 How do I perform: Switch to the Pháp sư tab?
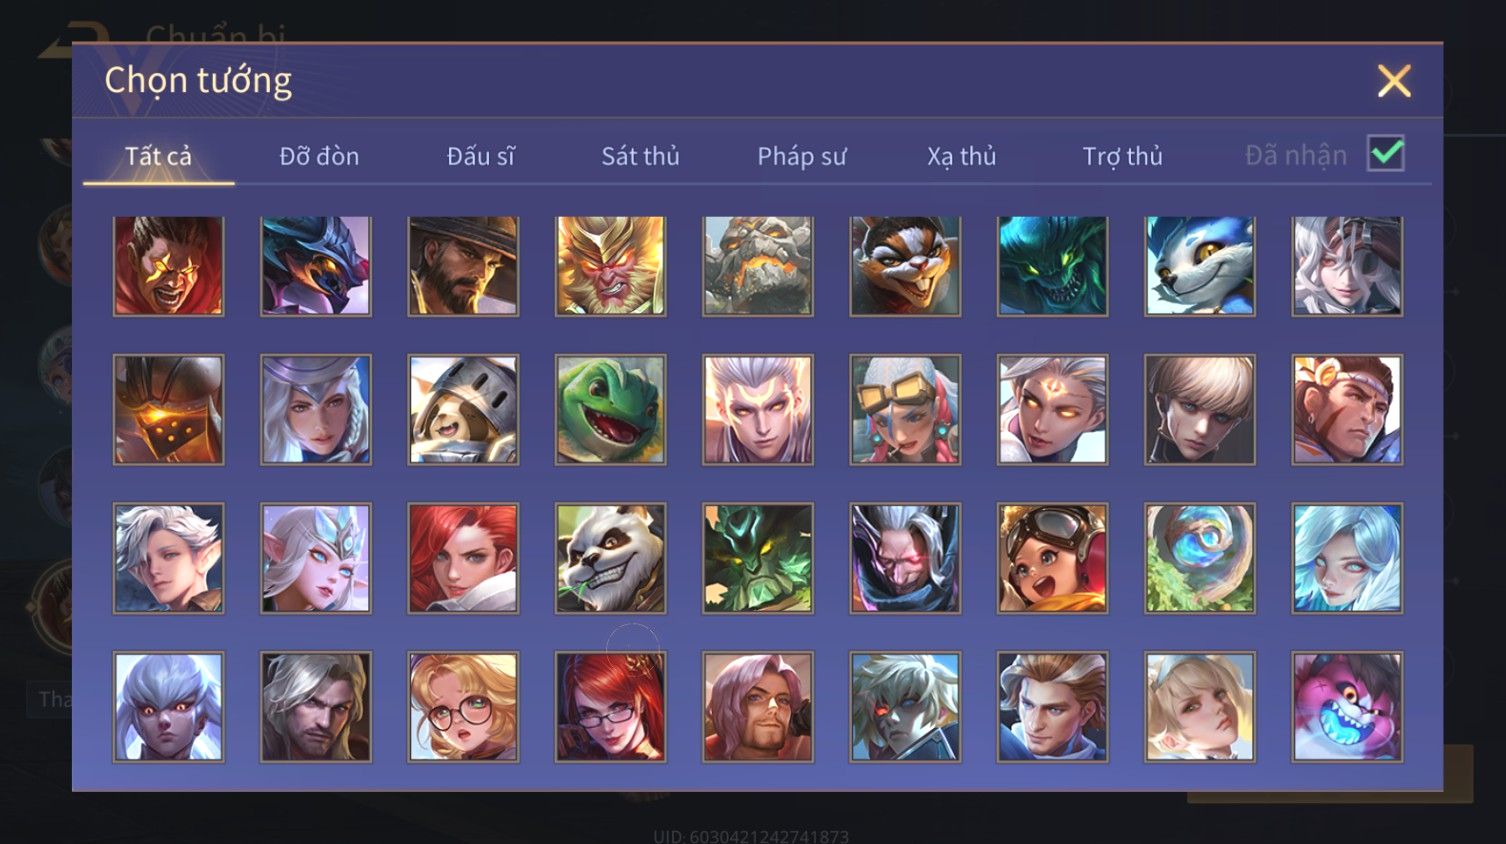pos(801,156)
